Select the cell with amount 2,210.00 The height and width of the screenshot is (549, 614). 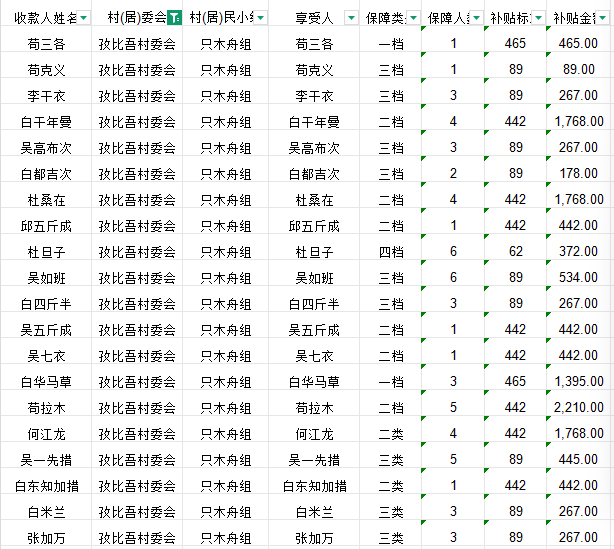[578, 408]
